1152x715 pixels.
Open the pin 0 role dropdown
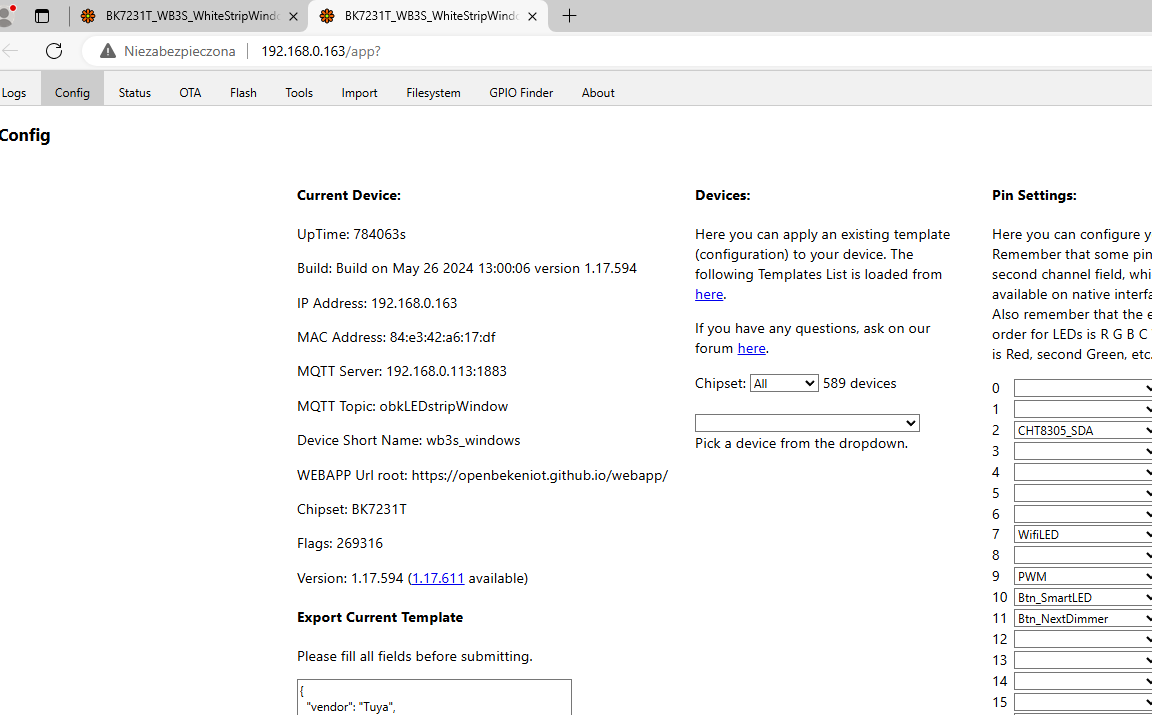pos(1083,388)
